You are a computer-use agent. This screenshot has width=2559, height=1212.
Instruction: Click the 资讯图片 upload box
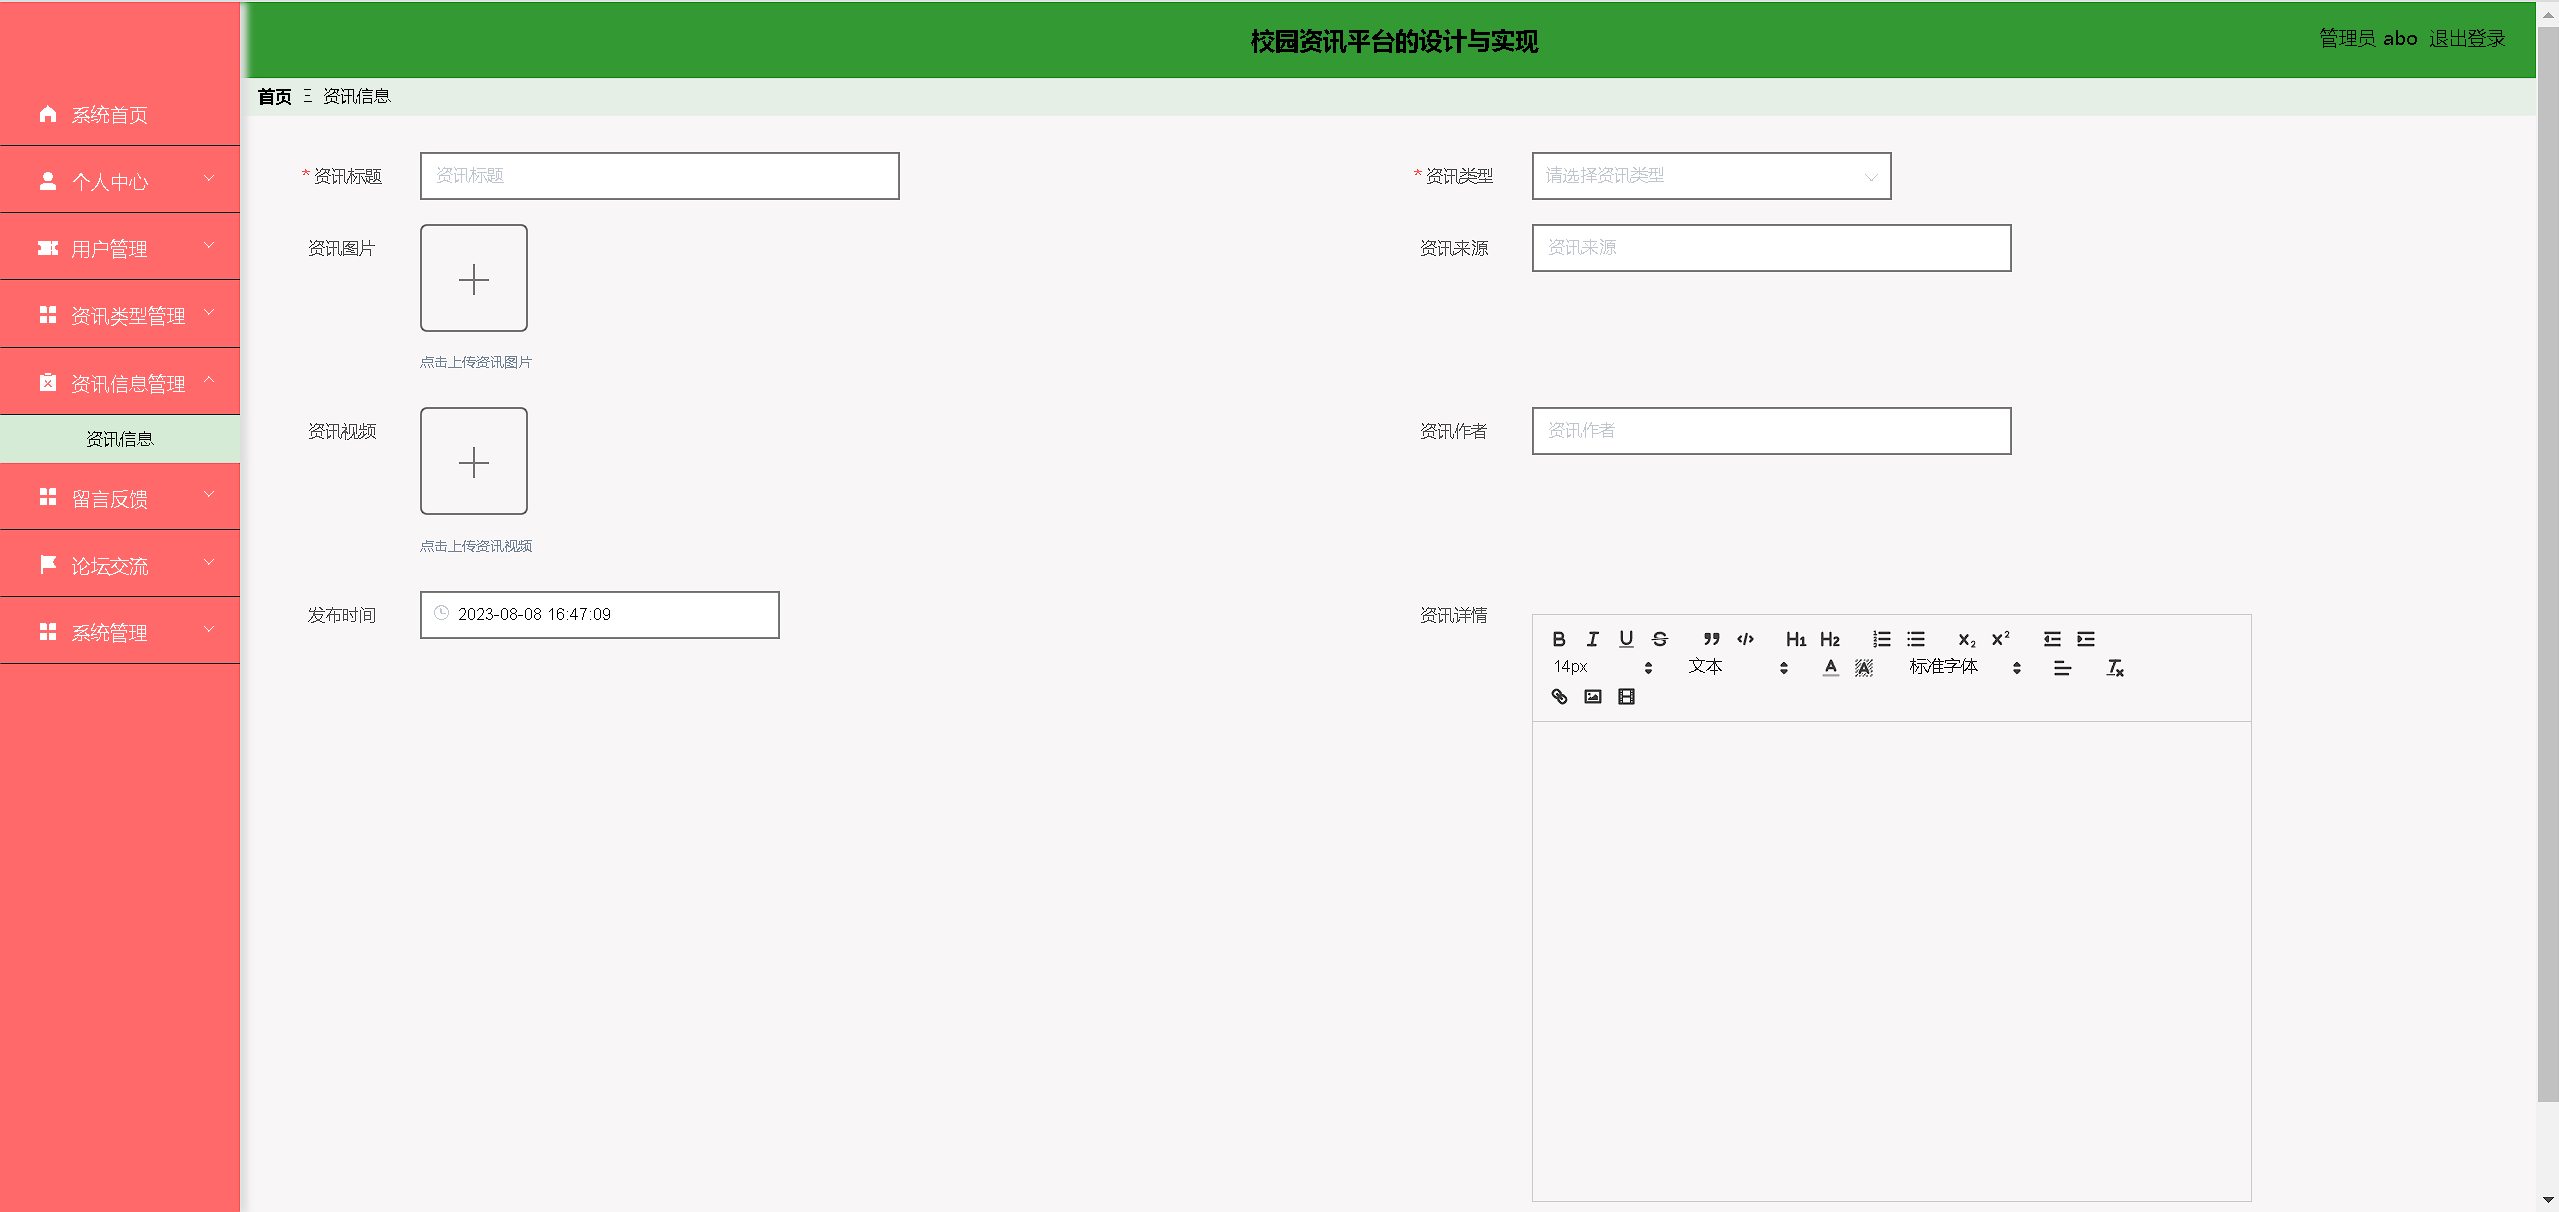pos(473,278)
